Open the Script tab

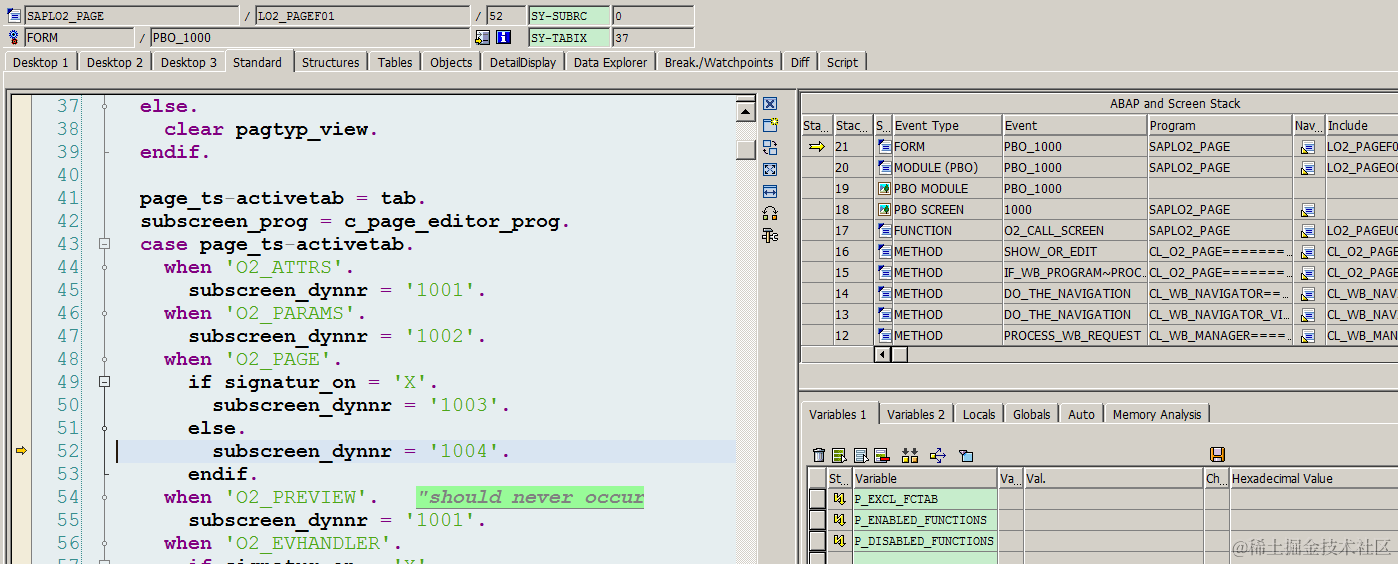coord(842,62)
